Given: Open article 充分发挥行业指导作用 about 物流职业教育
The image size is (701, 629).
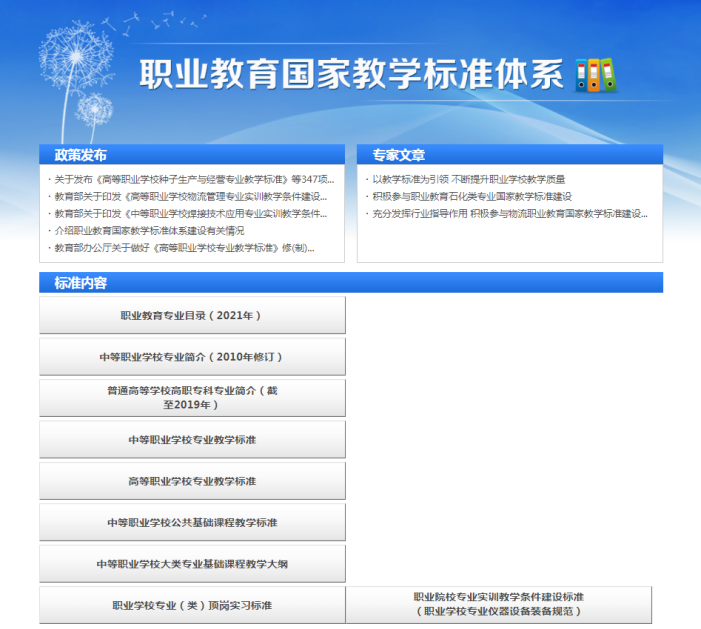Looking at the screenshot, I should [509, 213].
